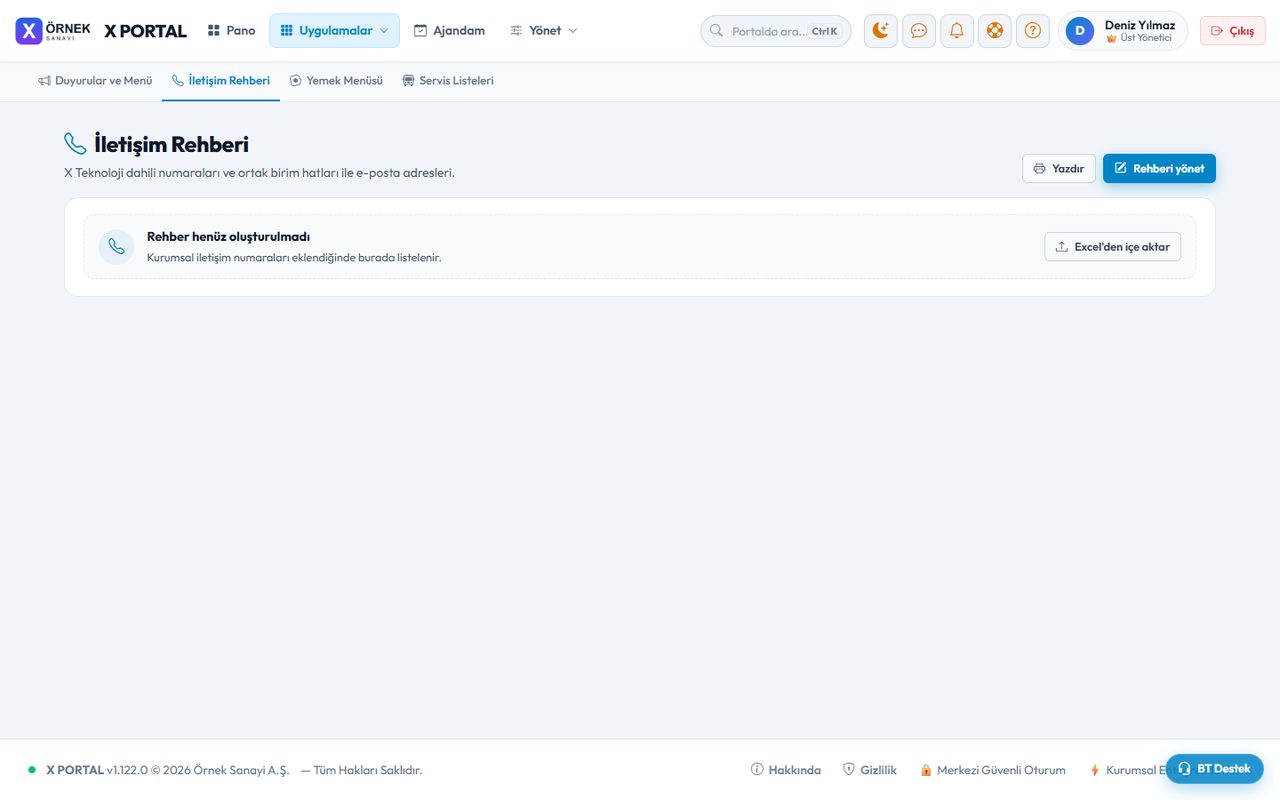Click the lifebuoy support icon
Screen dimensions: 1280x800
[x=995, y=31]
